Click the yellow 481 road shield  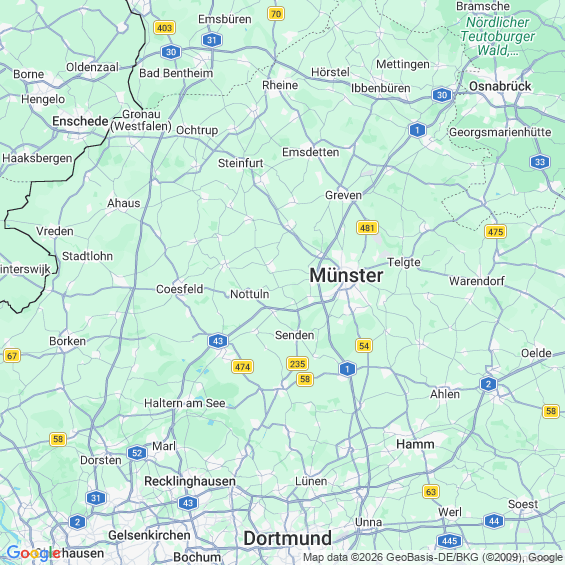367,228
